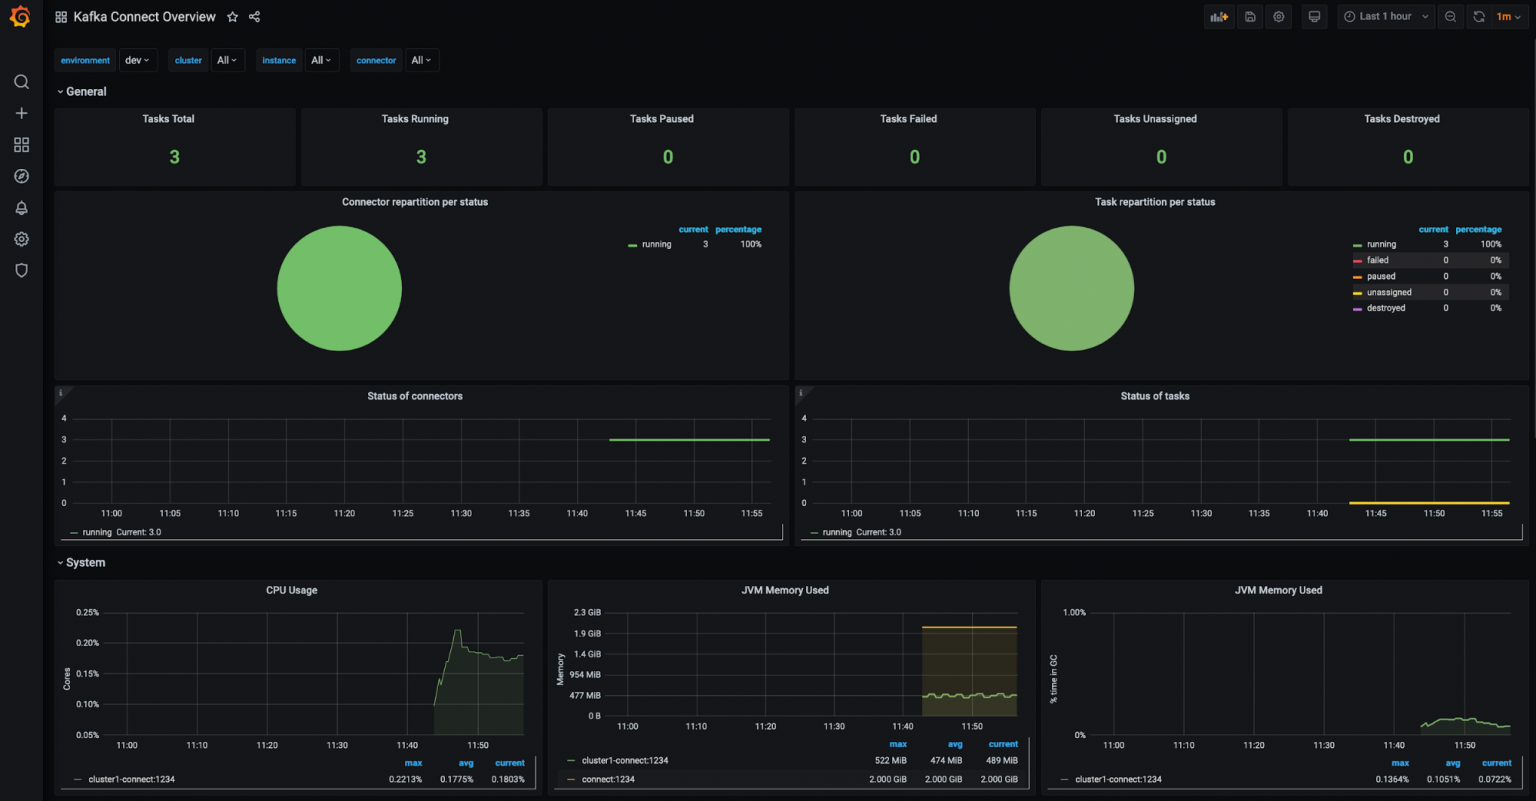Sort task legend by percentage column
This screenshot has width=1536, height=801.
[1478, 229]
